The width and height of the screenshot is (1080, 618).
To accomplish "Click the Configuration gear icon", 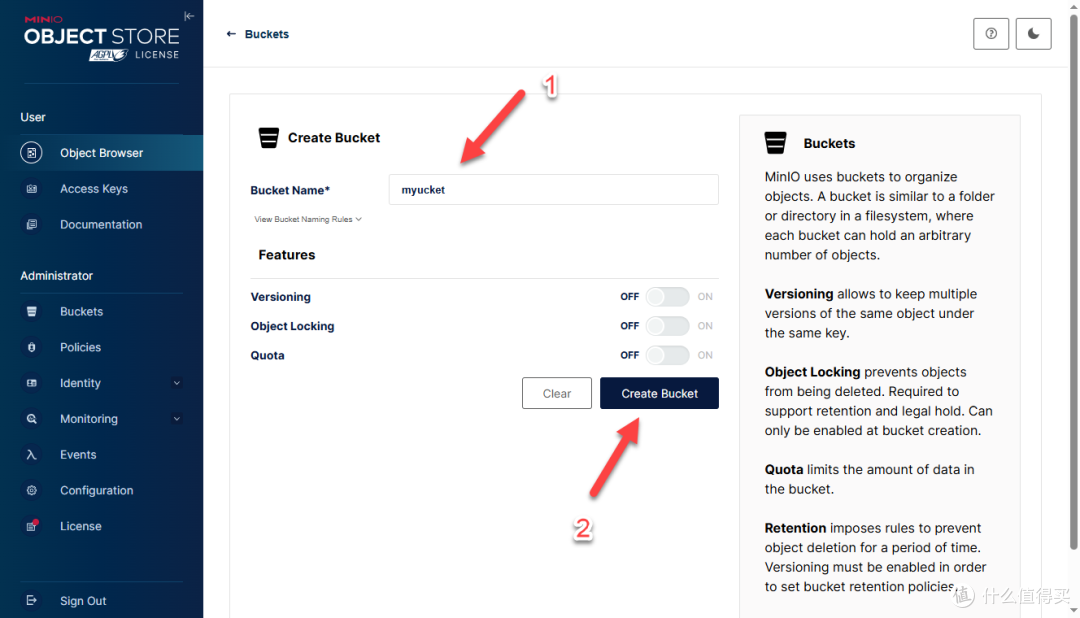I will 31,491.
